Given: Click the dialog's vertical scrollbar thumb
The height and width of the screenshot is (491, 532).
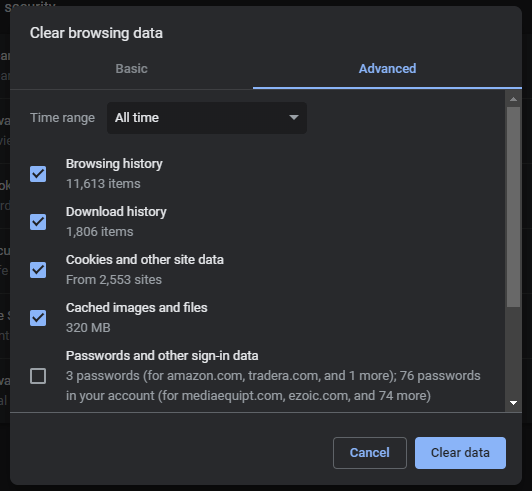Looking at the screenshot, I should click(513, 207).
